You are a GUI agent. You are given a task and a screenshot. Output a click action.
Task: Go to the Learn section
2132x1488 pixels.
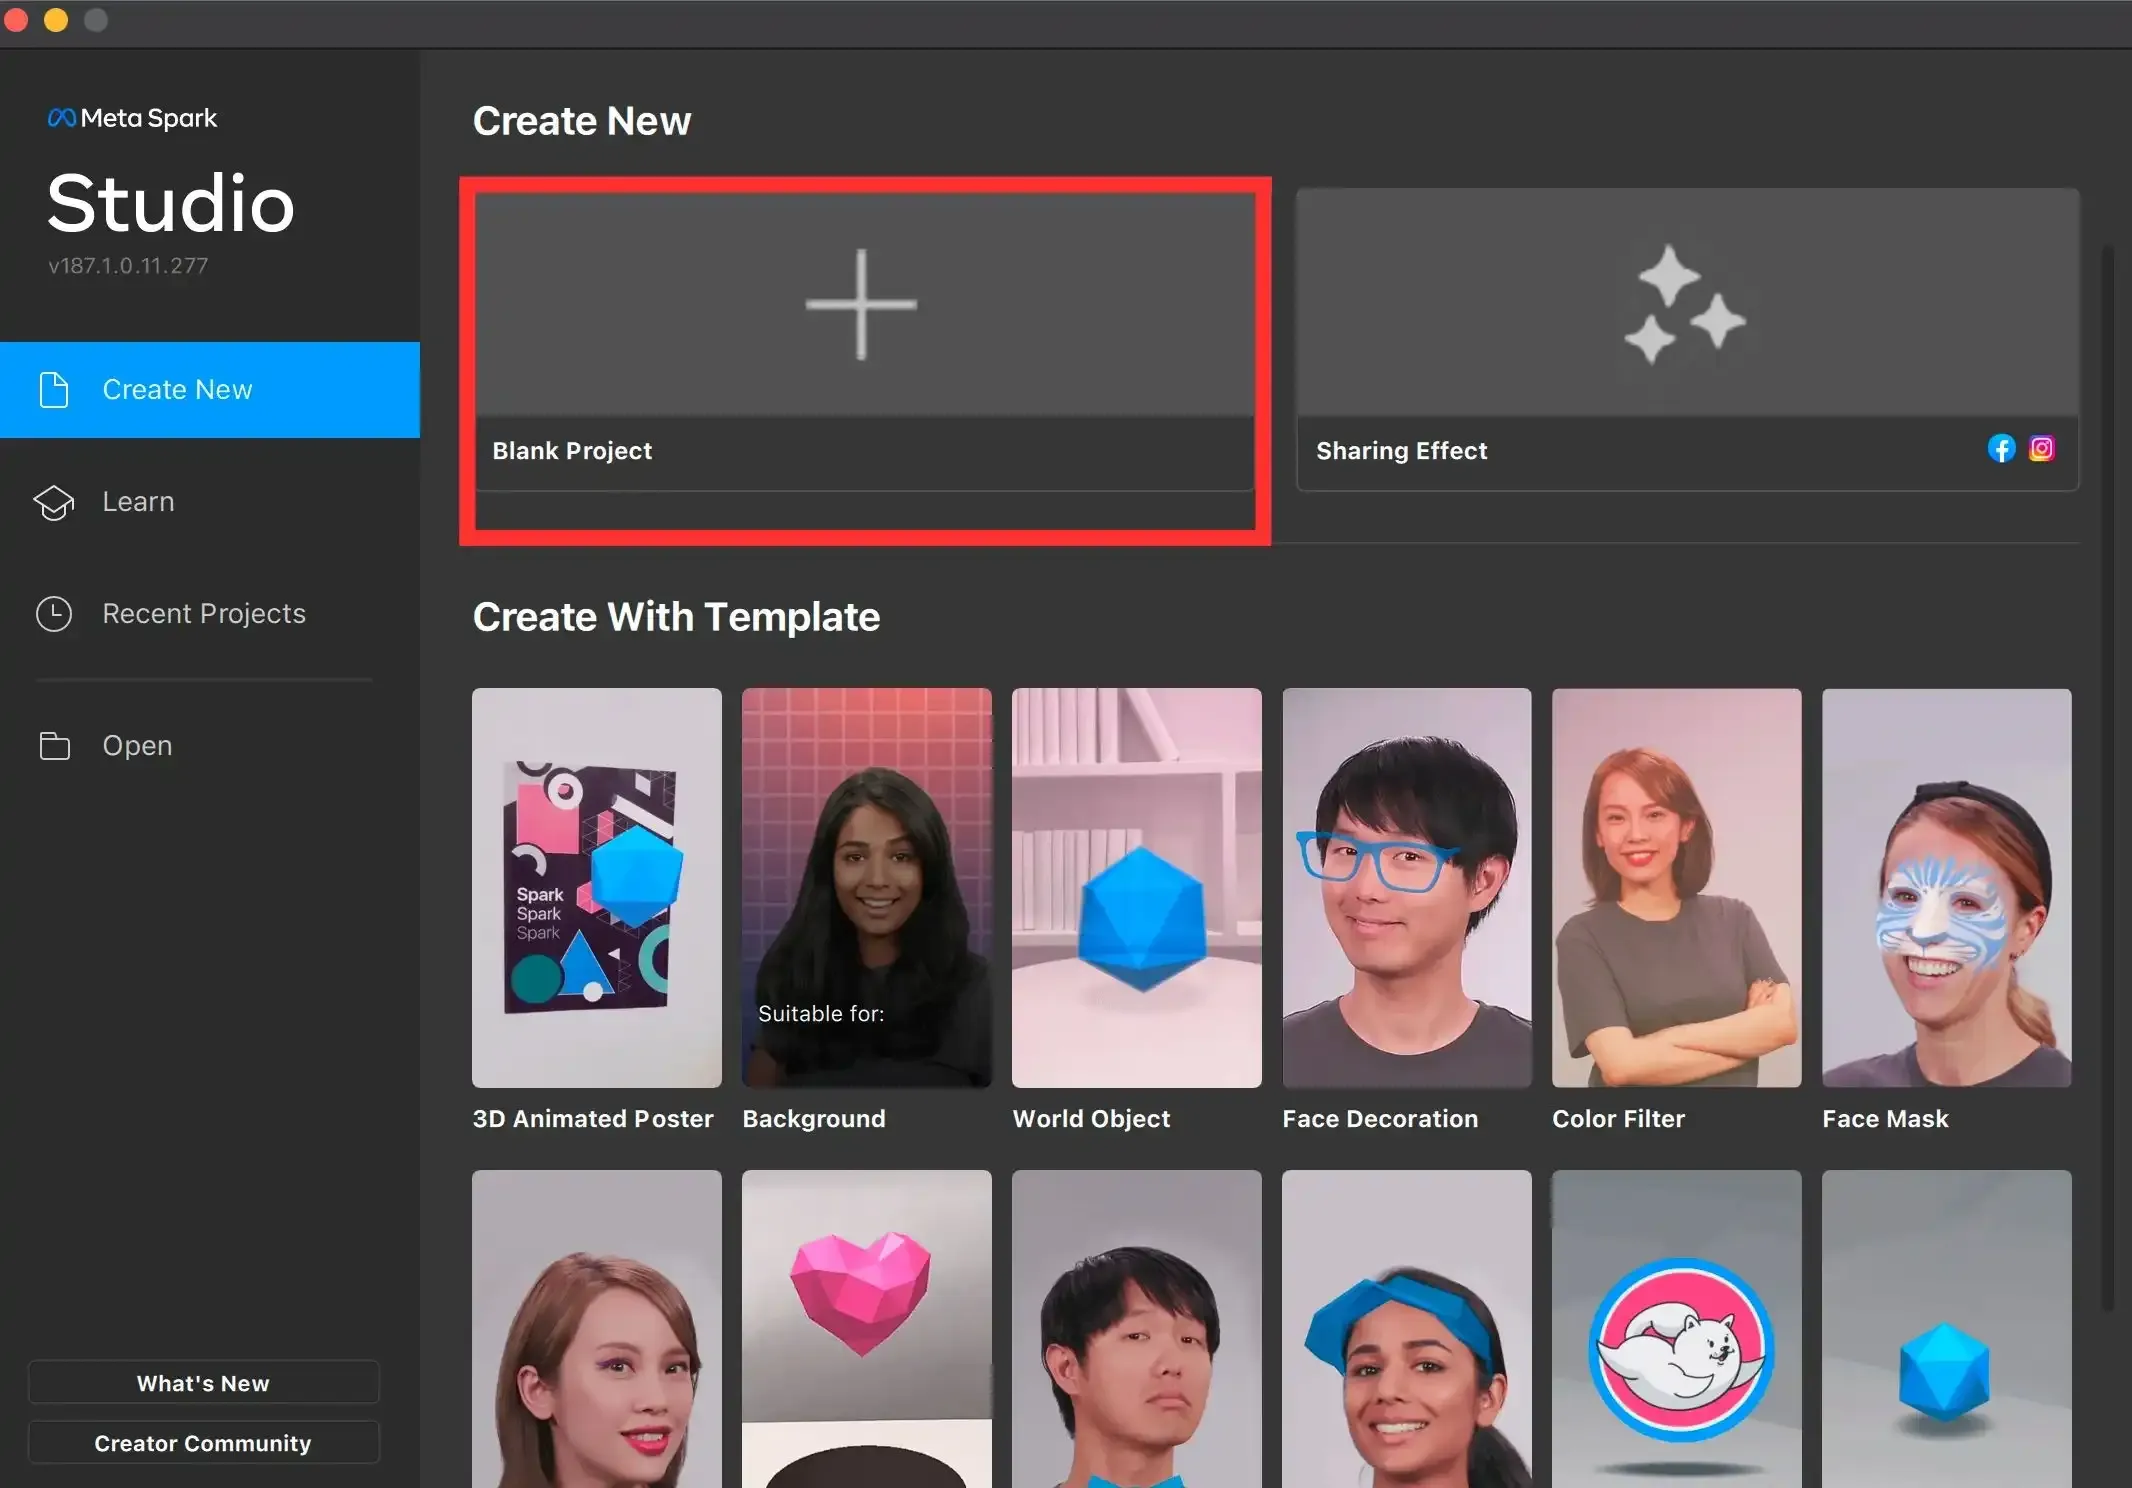(138, 502)
